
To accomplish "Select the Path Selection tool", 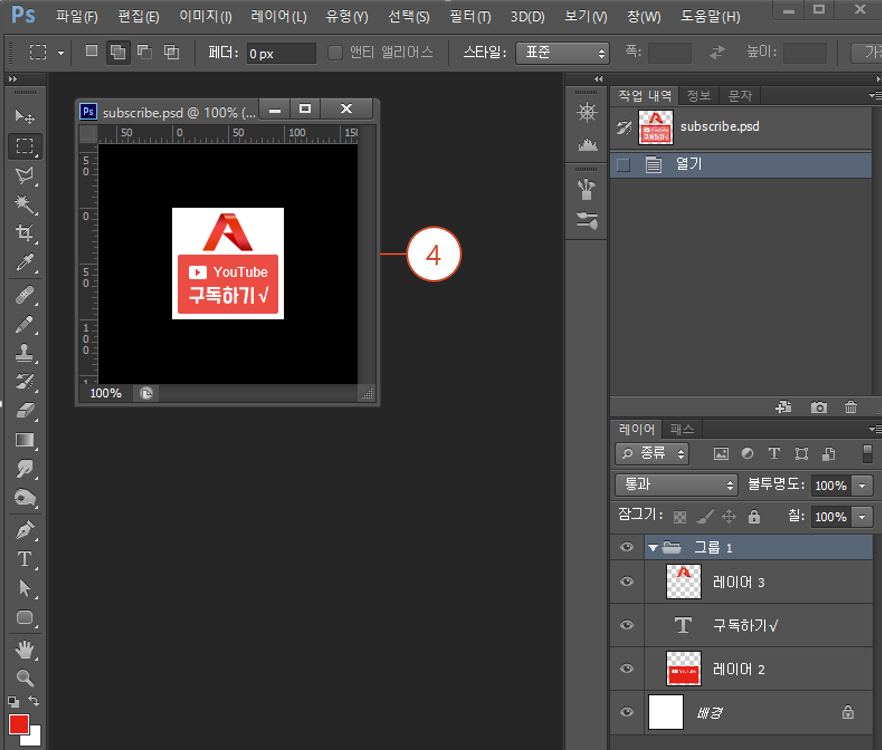I will click(24, 588).
